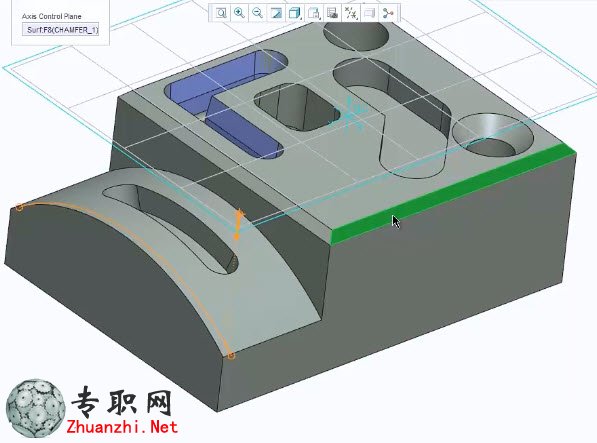
Task: Expand the Saved Orientations dropdown
Action: pyautogui.click(x=314, y=13)
